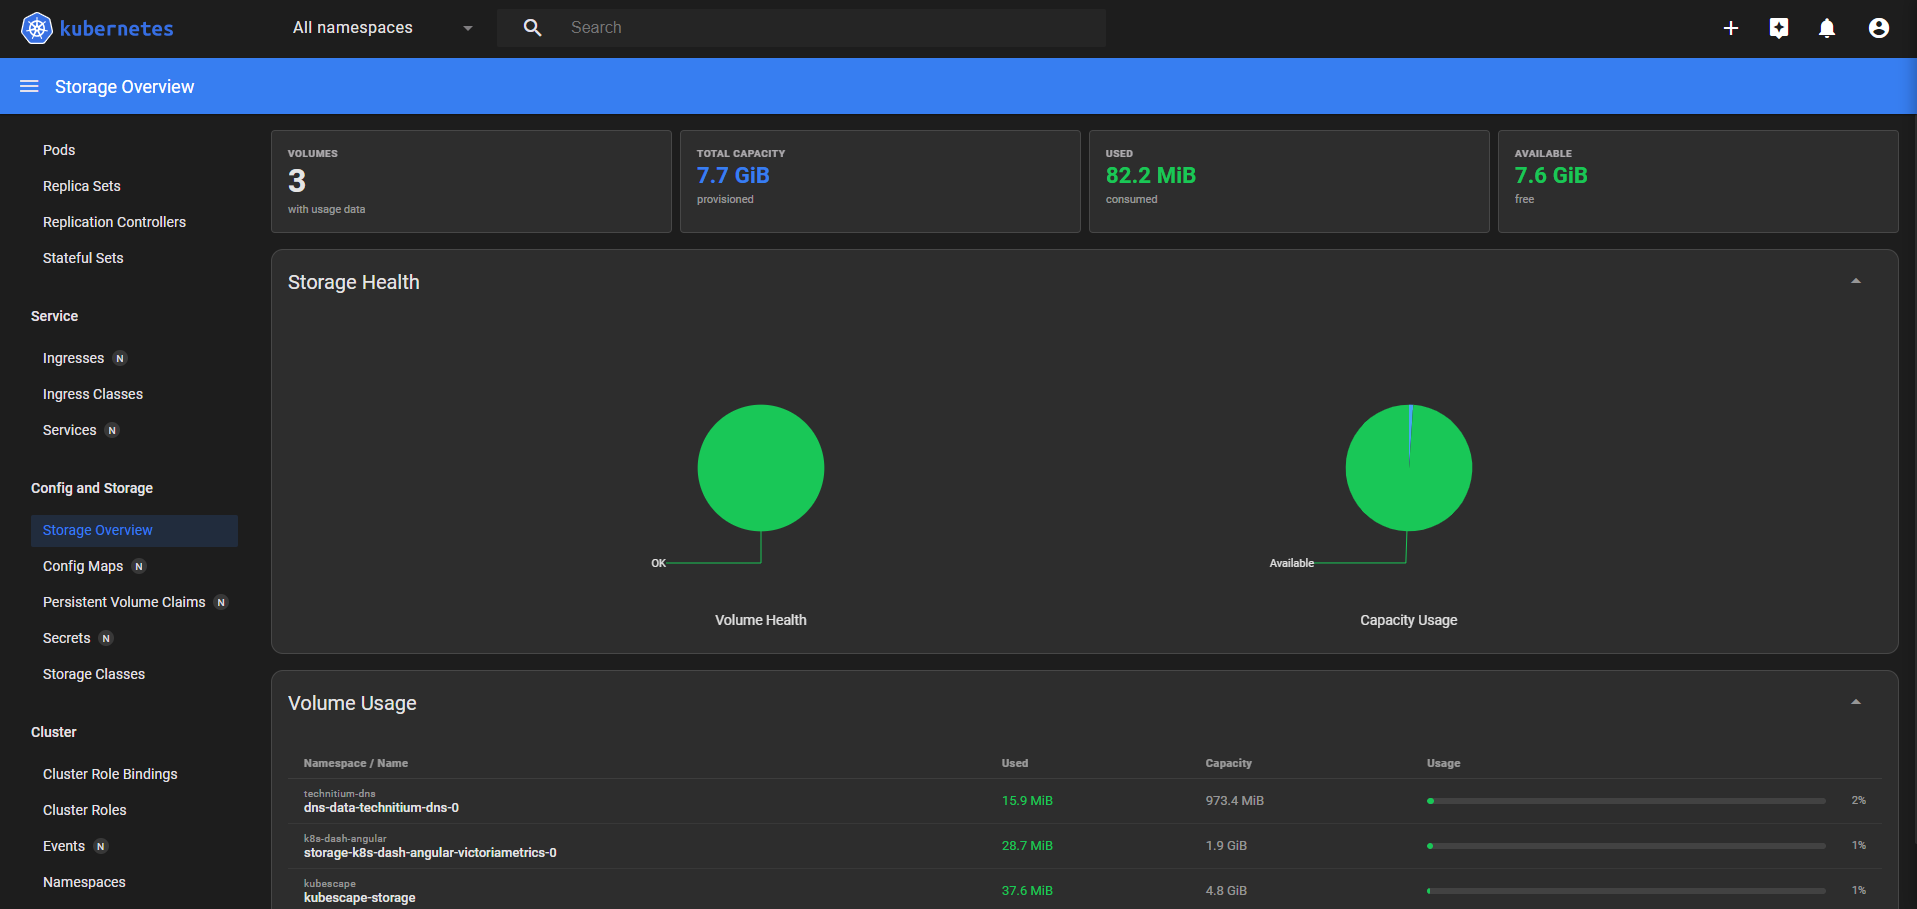Open Persistent Volume Claims page

point(124,602)
